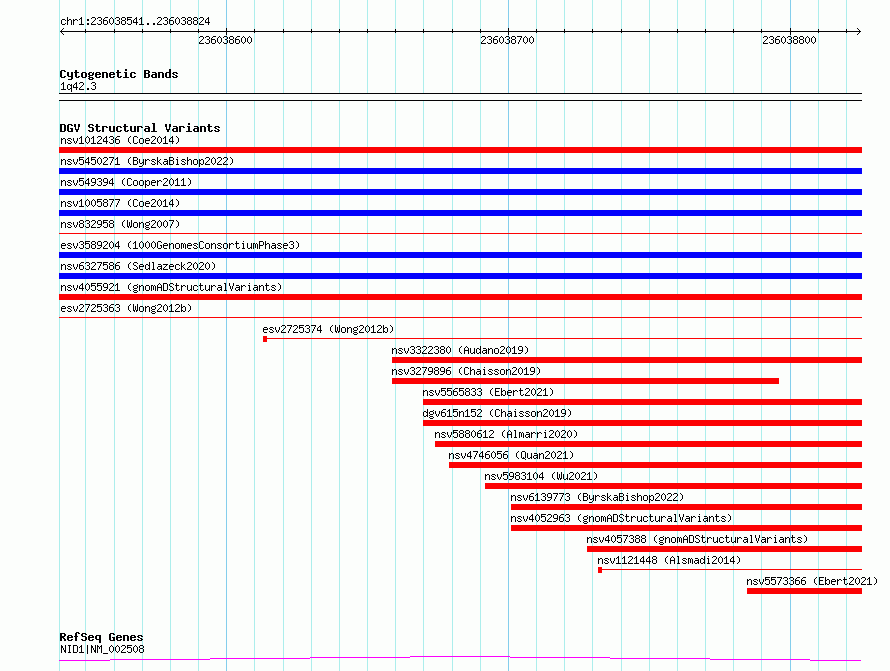Click the blue bar under nsv1005877
This screenshot has width=890, height=671.
pos(460,213)
